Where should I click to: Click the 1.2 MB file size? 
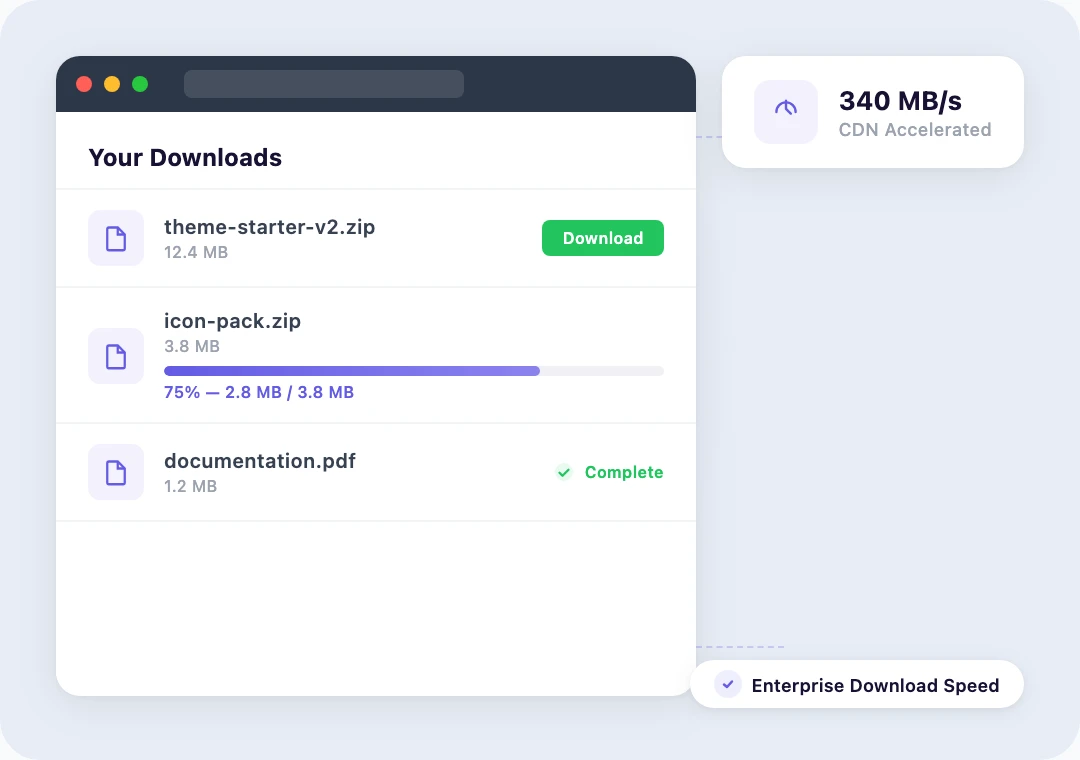pos(190,486)
